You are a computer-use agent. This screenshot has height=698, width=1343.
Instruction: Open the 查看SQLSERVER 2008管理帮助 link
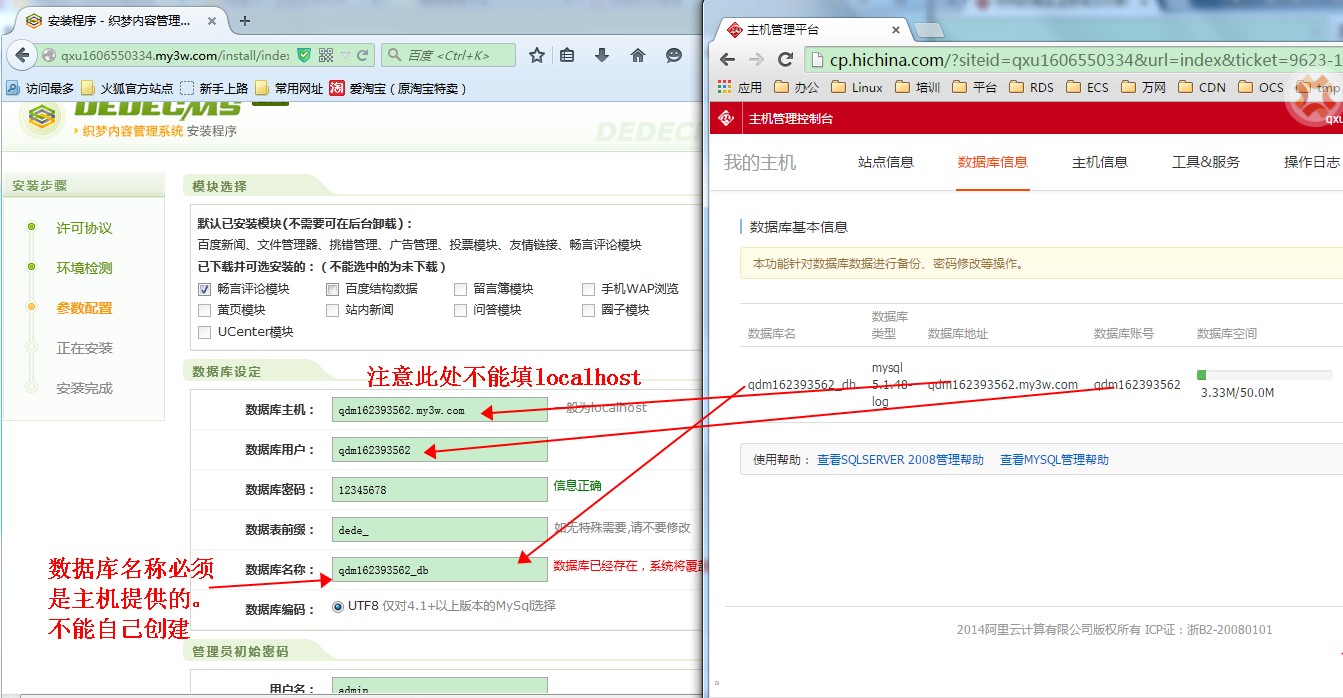[x=900, y=460]
